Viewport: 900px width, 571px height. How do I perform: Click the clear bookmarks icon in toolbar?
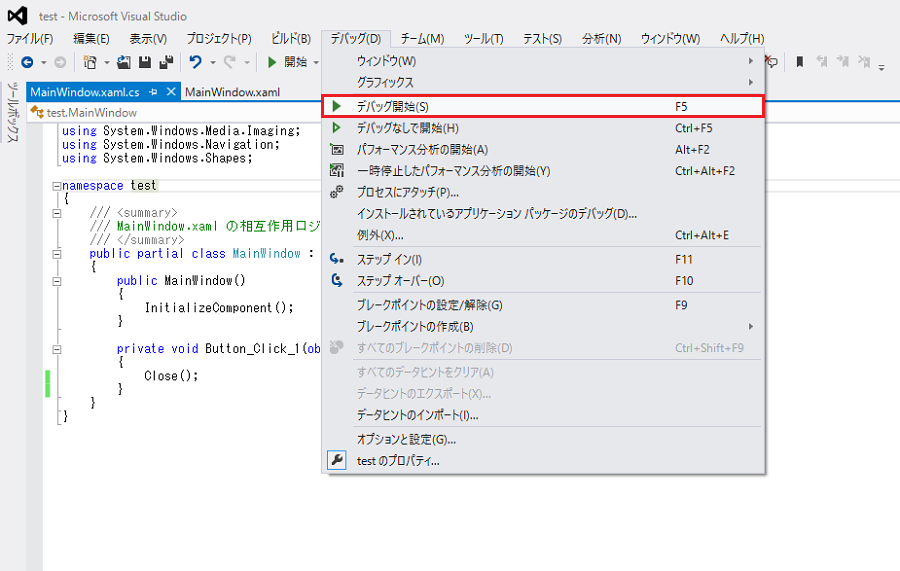pyautogui.click(x=864, y=62)
